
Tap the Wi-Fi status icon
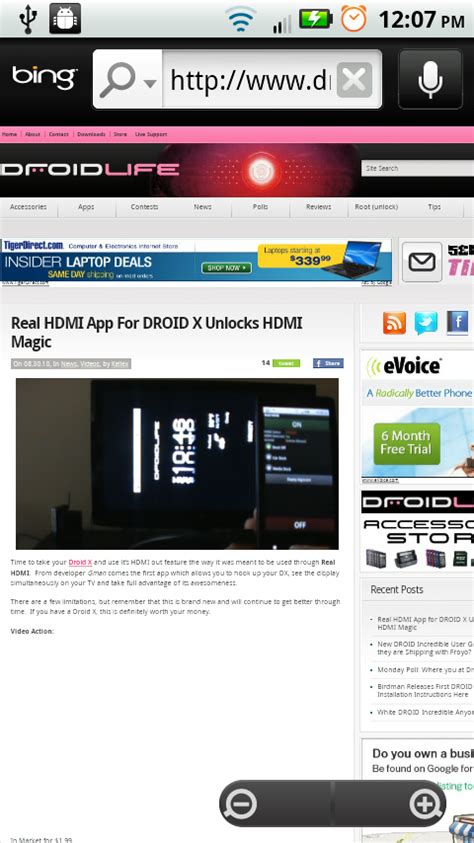(240, 19)
